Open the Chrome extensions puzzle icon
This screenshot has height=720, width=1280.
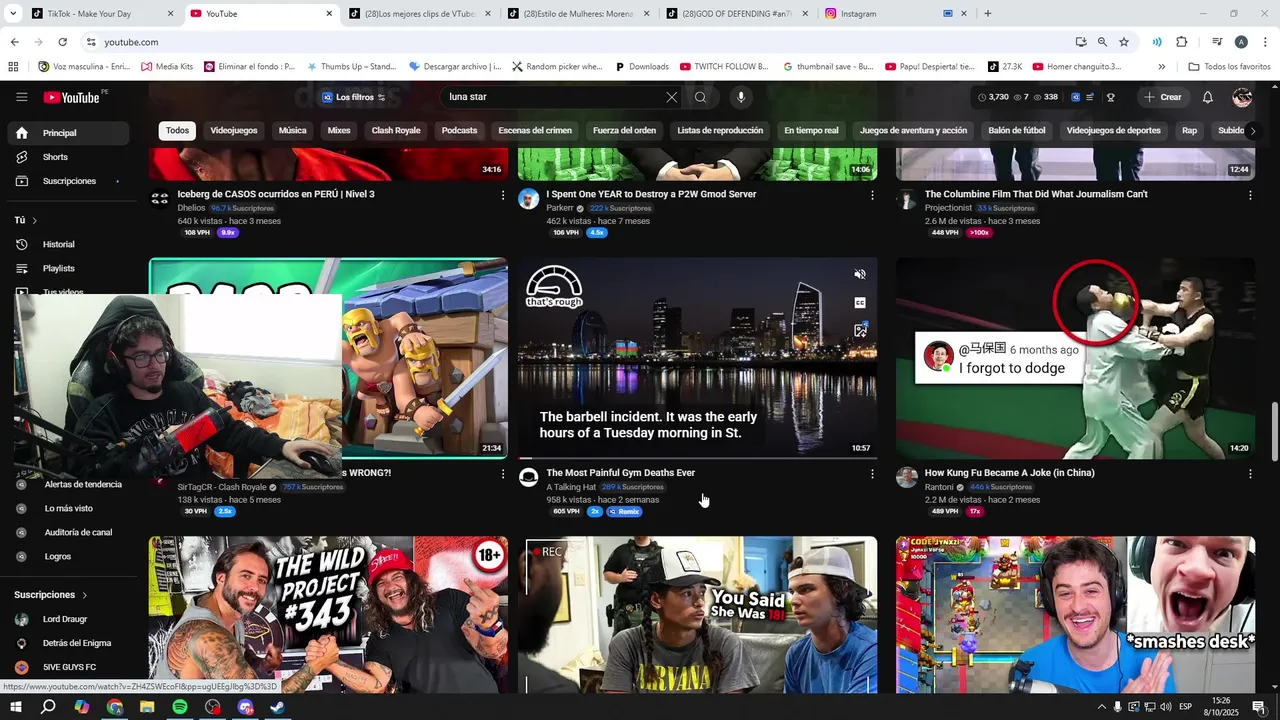point(1181,42)
